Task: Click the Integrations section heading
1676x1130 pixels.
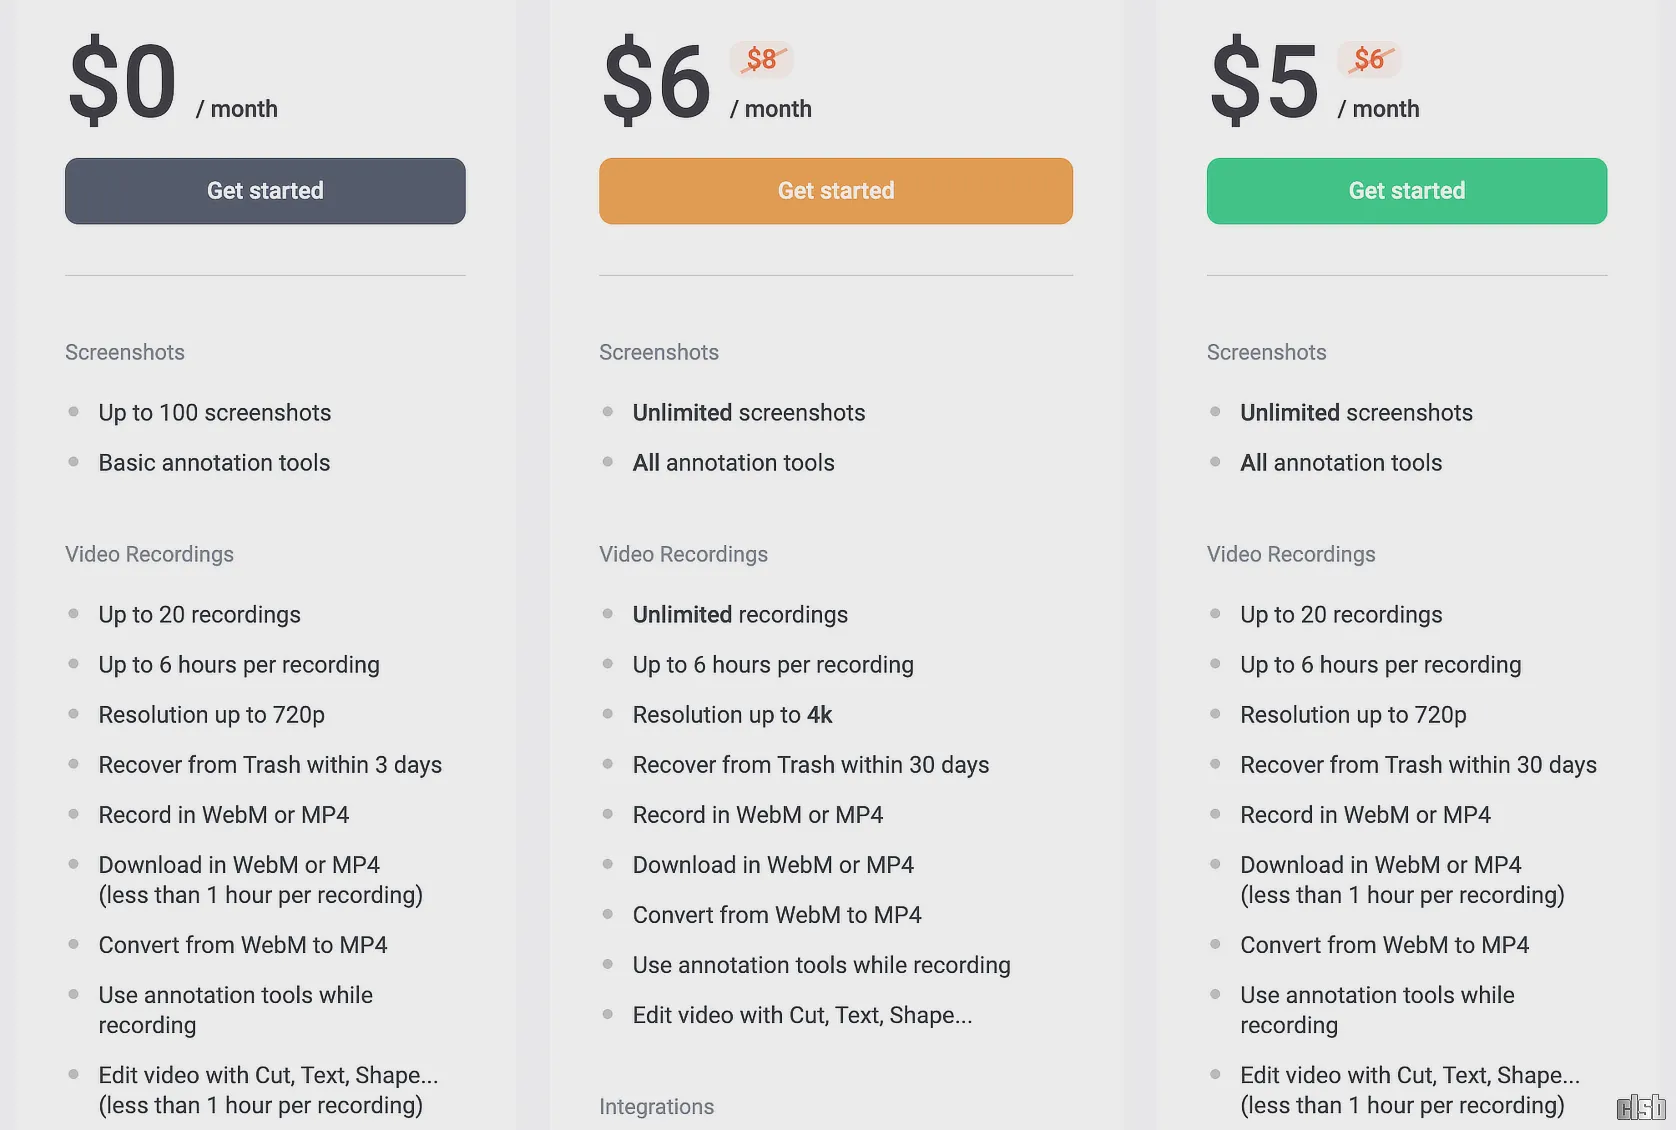Action: [657, 1107]
